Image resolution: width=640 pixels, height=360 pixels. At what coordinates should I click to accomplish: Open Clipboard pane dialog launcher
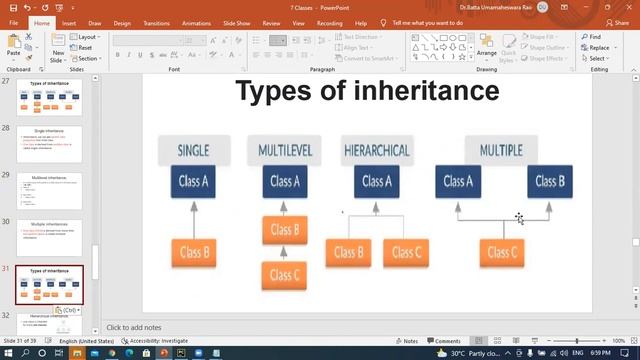[x=41, y=69]
